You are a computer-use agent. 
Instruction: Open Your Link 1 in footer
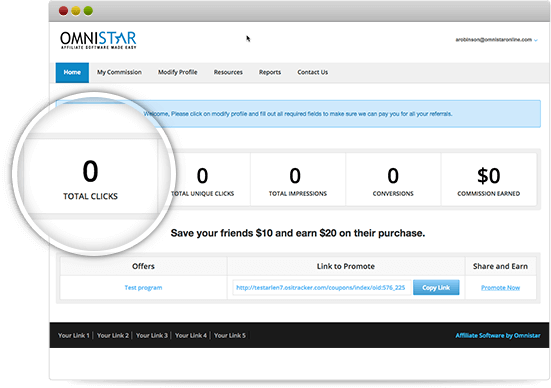click(73, 335)
